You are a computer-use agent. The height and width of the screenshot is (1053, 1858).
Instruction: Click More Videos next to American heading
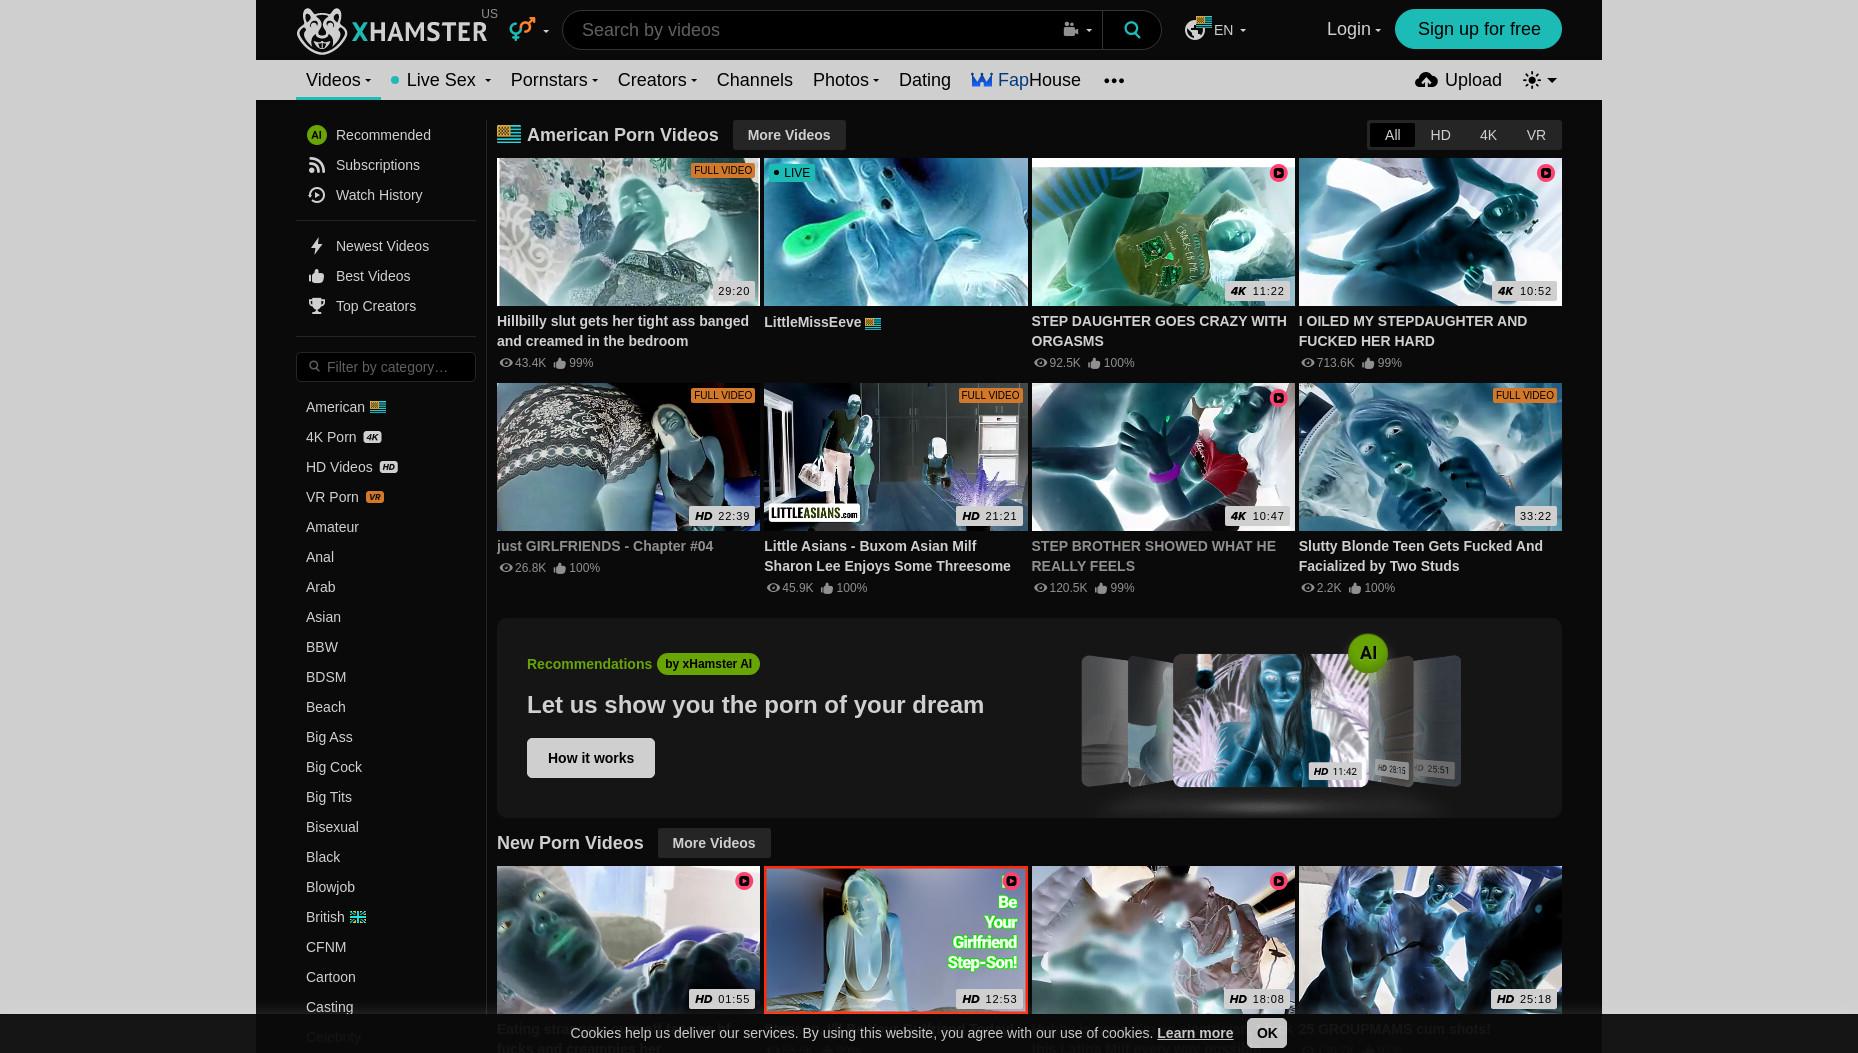(x=788, y=135)
